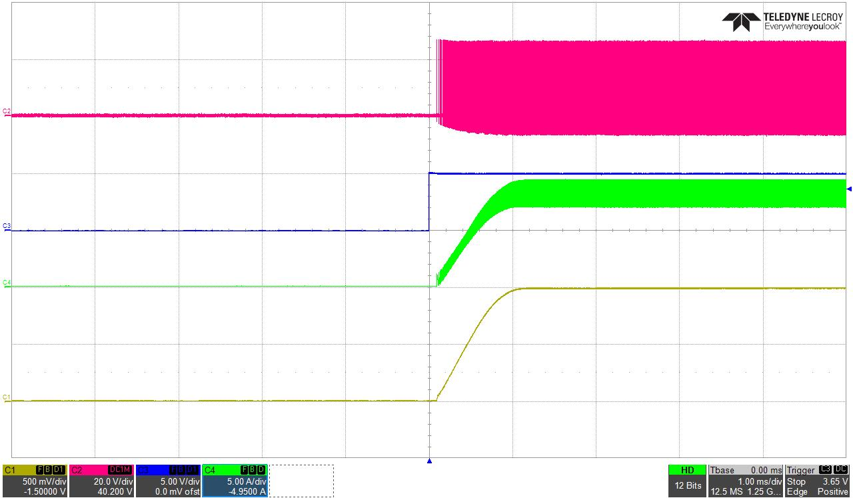Open the Trigger descriptor box

(817, 481)
